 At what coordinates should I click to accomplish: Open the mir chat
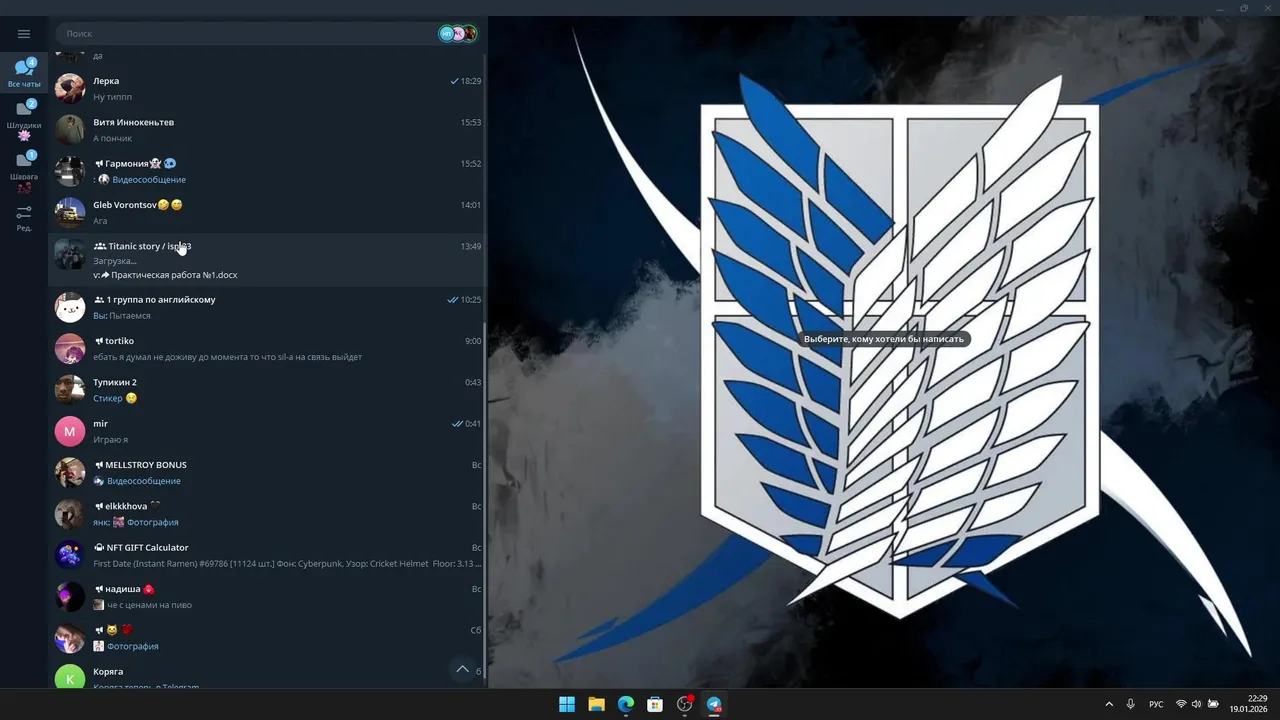pyautogui.click(x=267, y=431)
